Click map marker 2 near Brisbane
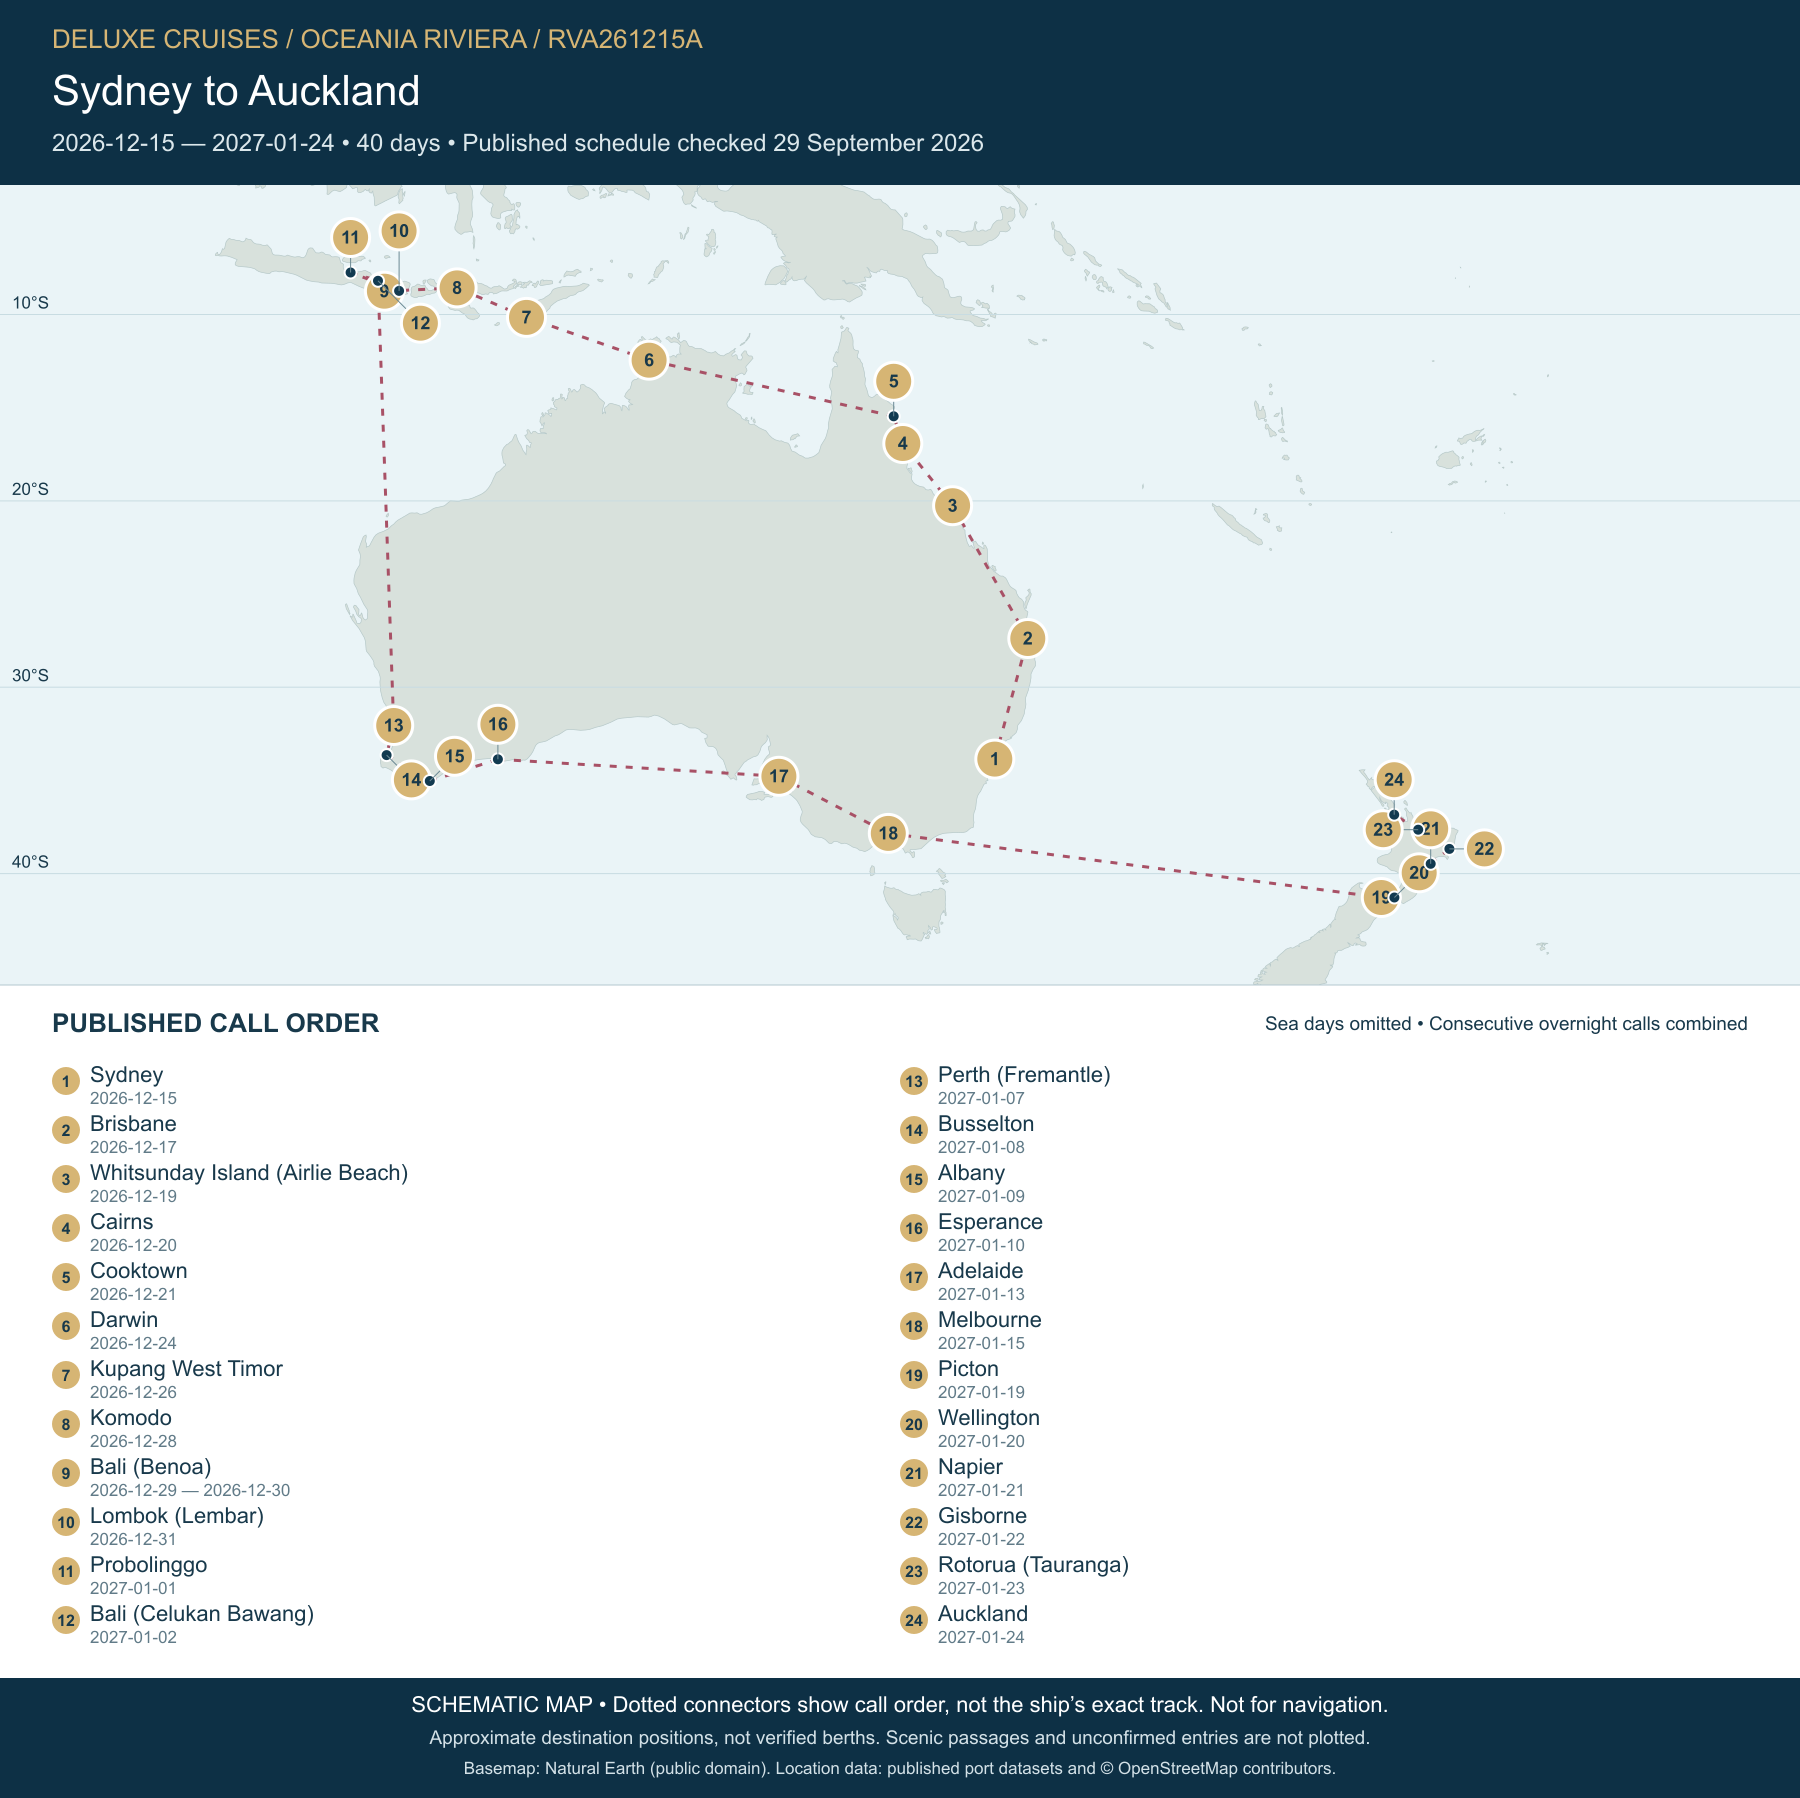This screenshot has height=1798, width=1800. click(1027, 638)
